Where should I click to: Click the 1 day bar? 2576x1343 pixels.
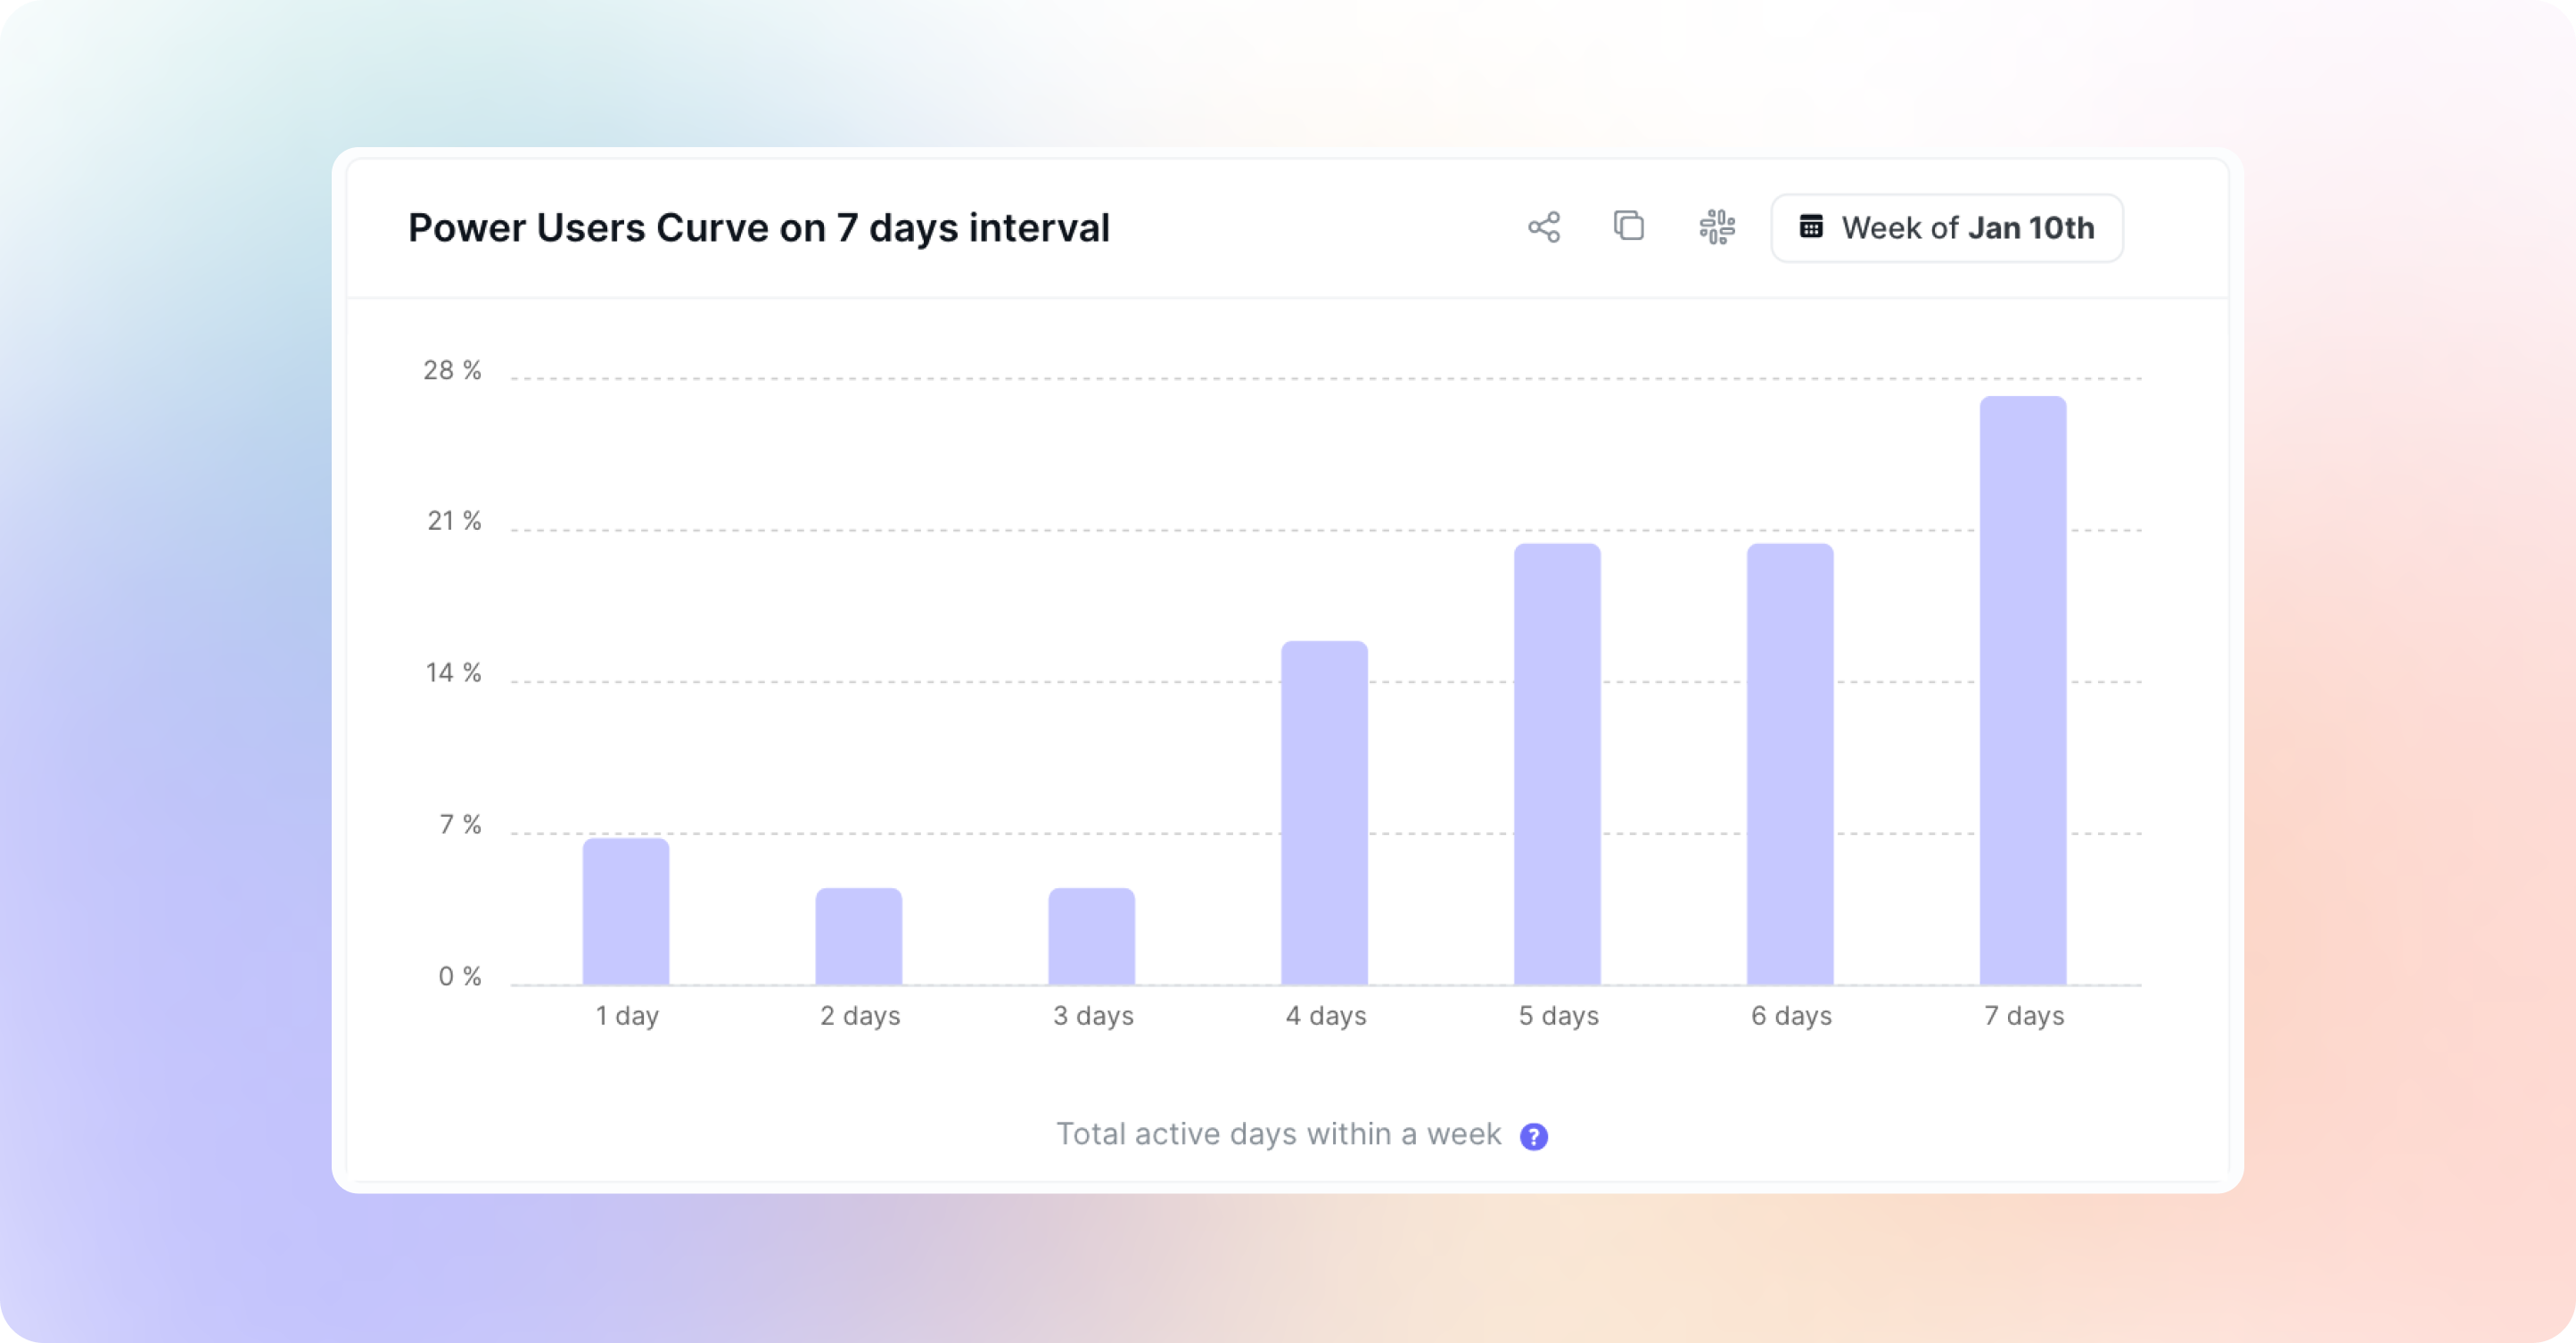[x=626, y=911]
